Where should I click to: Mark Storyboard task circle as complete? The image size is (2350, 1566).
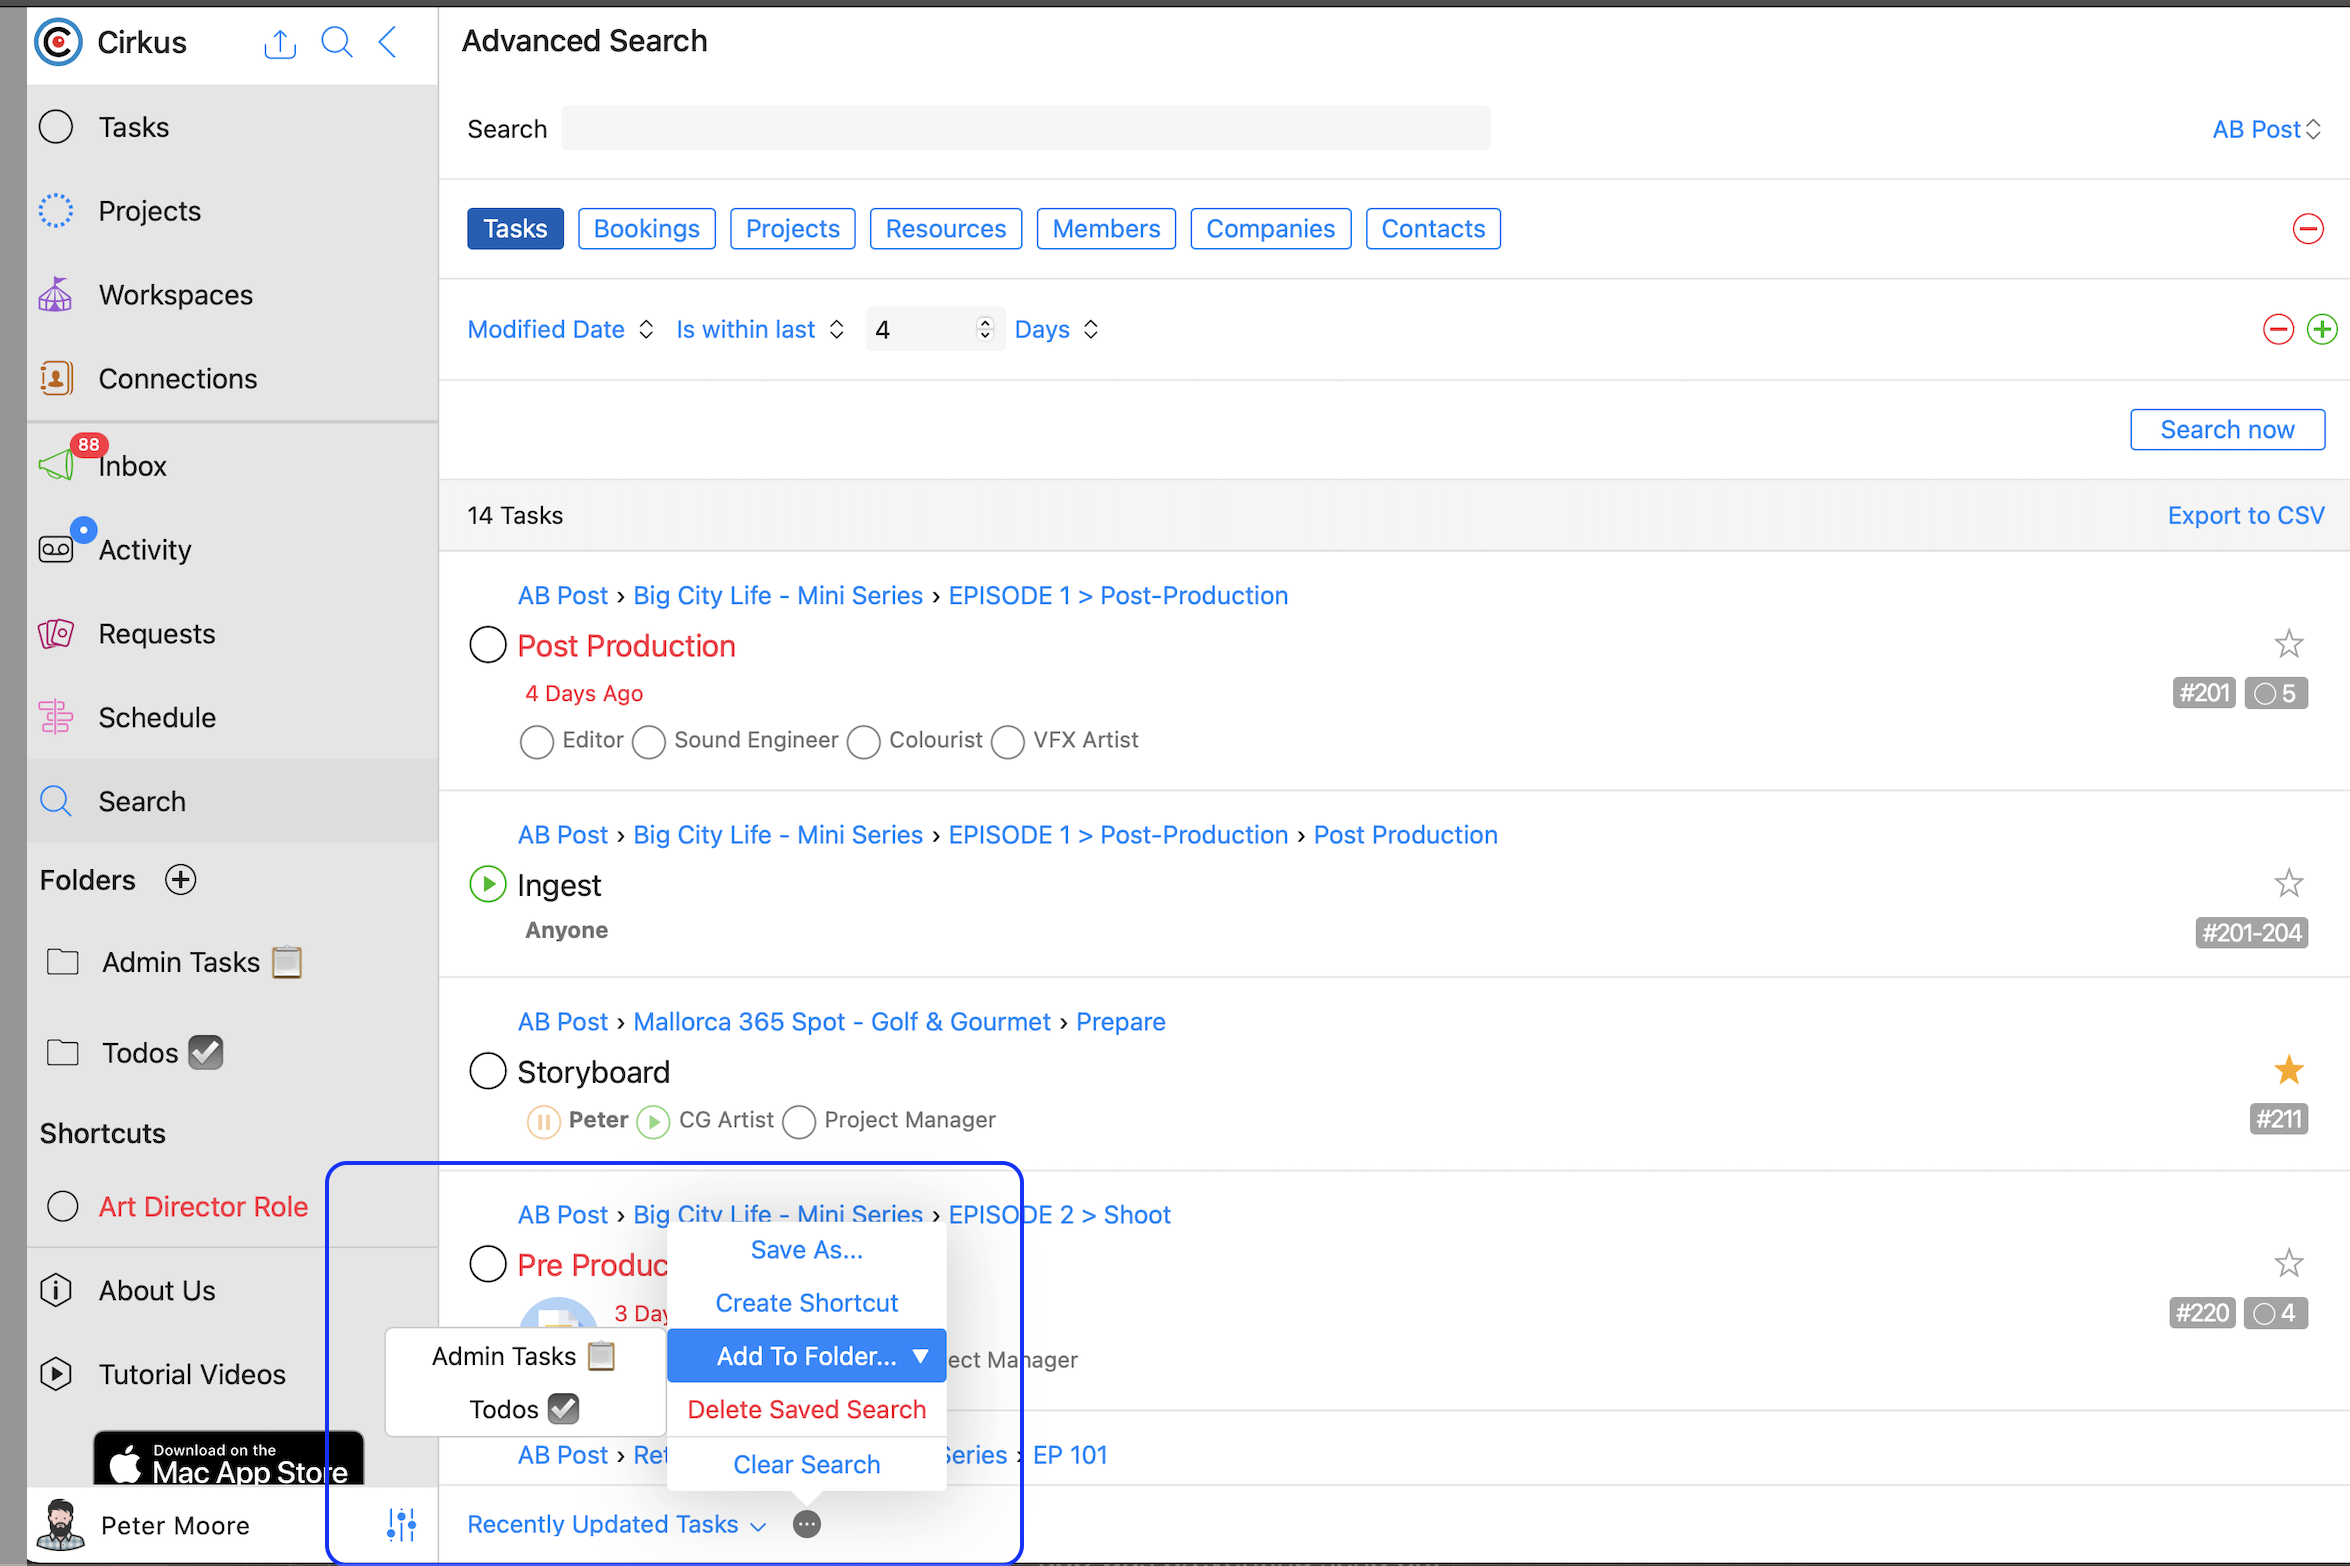coord(488,1071)
